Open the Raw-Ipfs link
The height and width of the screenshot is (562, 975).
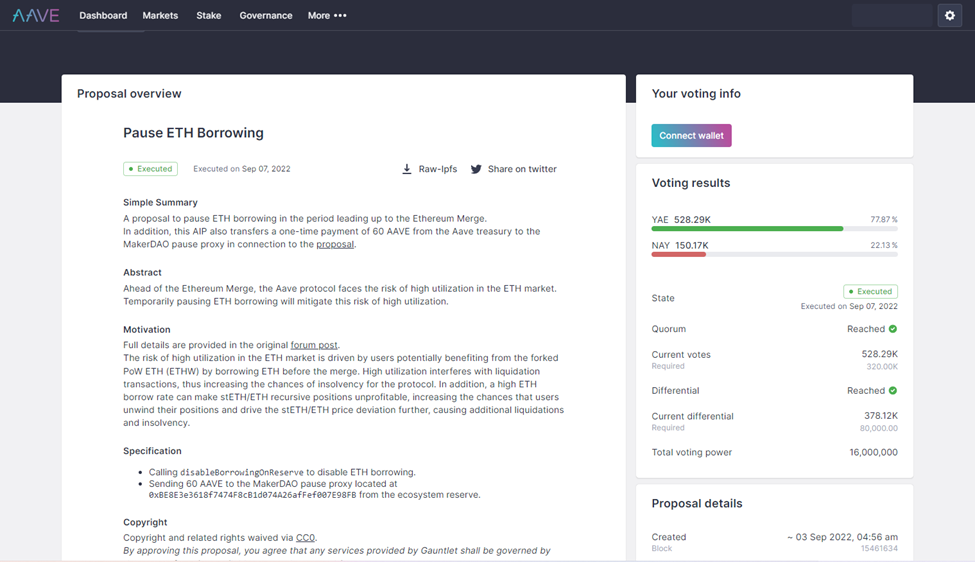point(438,169)
